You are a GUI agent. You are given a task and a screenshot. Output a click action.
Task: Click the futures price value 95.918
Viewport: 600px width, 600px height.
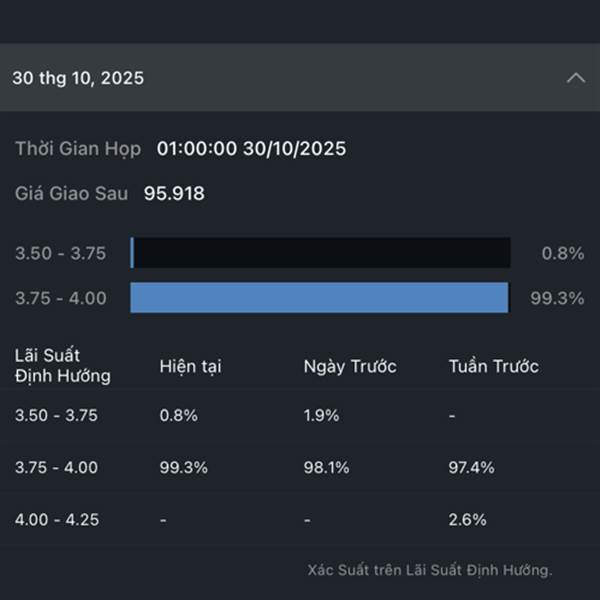click(x=174, y=194)
